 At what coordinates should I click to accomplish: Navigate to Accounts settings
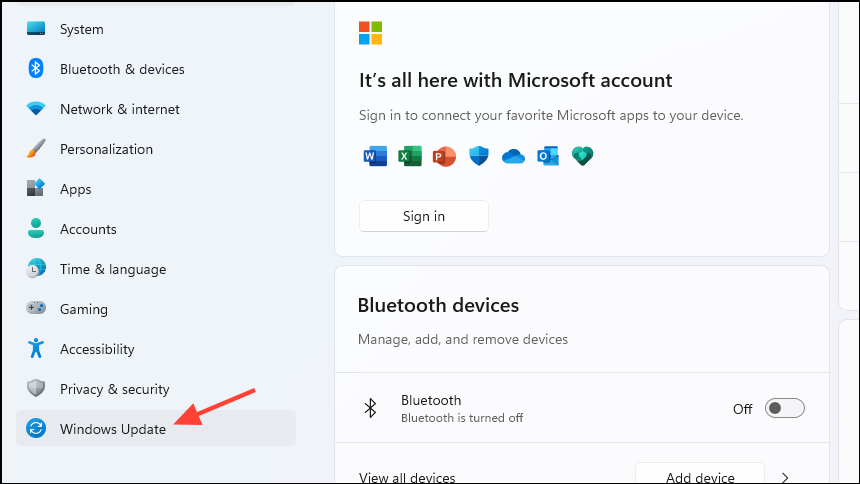coord(156,229)
